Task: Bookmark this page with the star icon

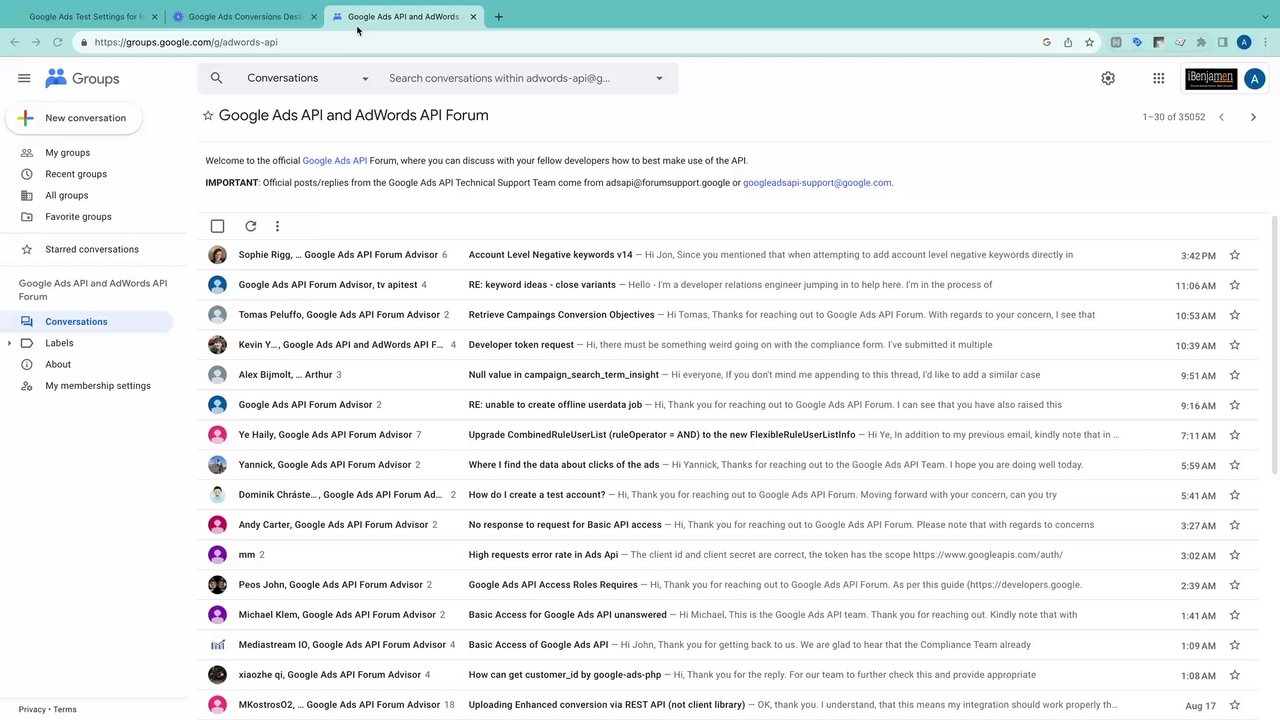Action: tap(1089, 42)
